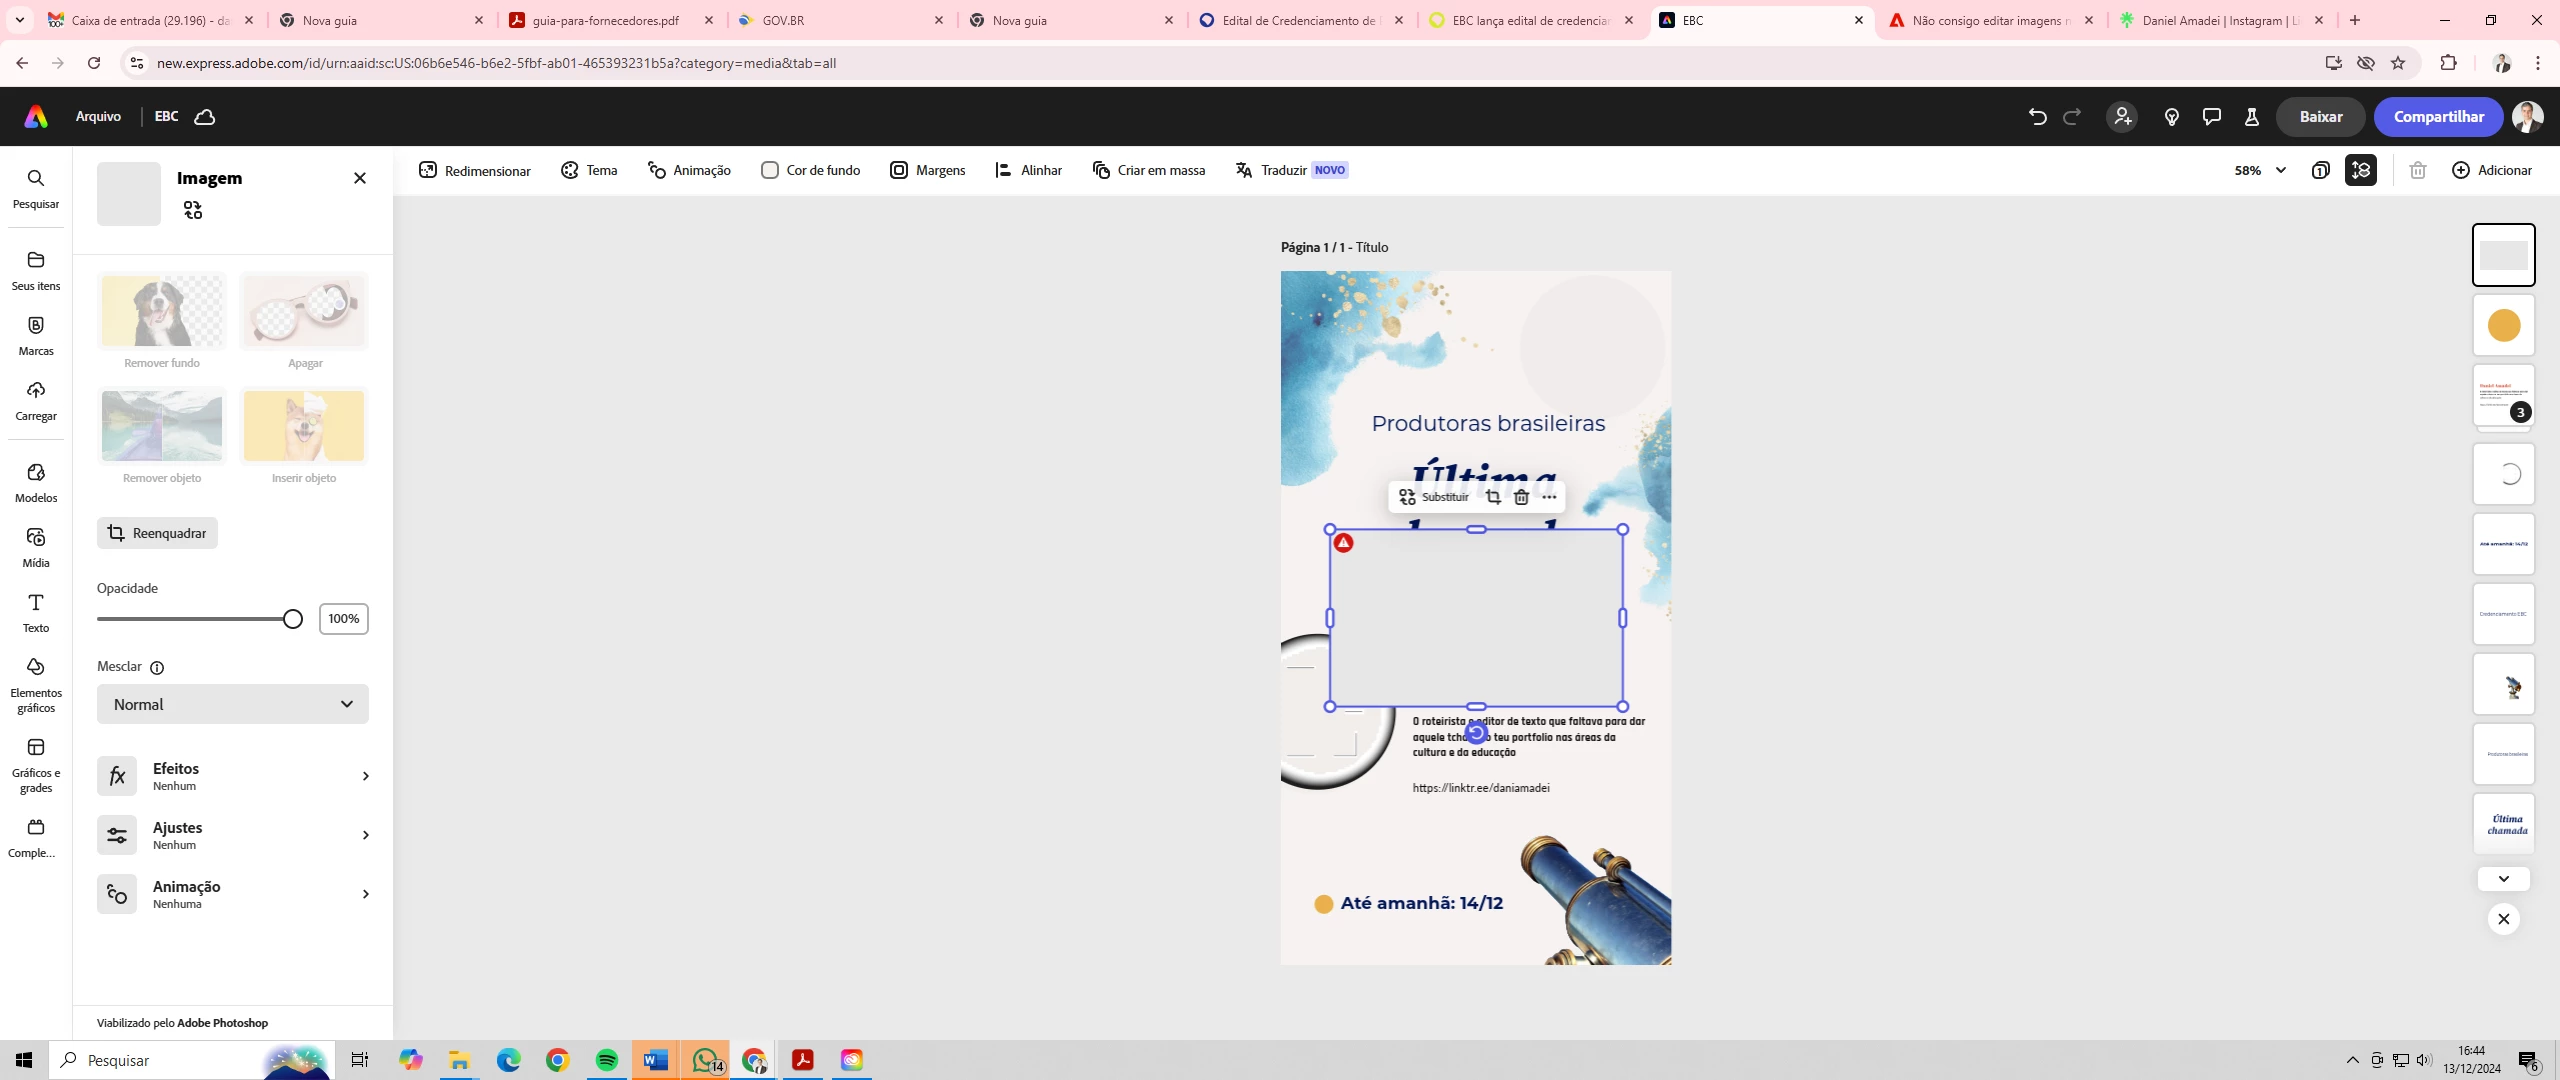The height and width of the screenshot is (1080, 2560).
Task: Toggle the layers stack panel button
Action: click(x=2361, y=170)
